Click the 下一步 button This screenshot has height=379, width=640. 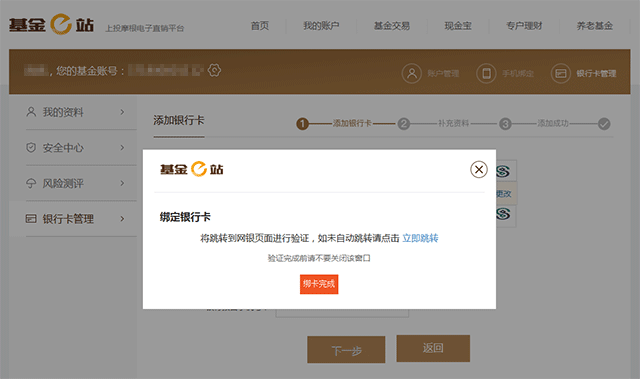pos(346,350)
